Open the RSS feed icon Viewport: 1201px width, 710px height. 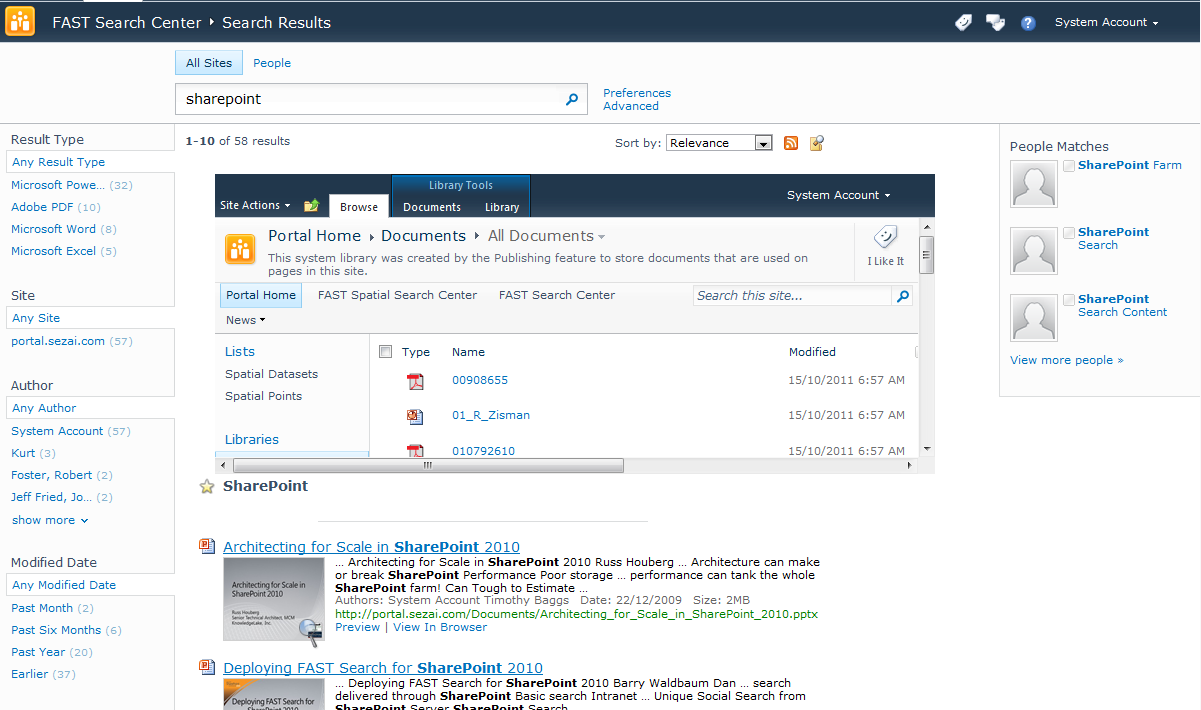791,143
